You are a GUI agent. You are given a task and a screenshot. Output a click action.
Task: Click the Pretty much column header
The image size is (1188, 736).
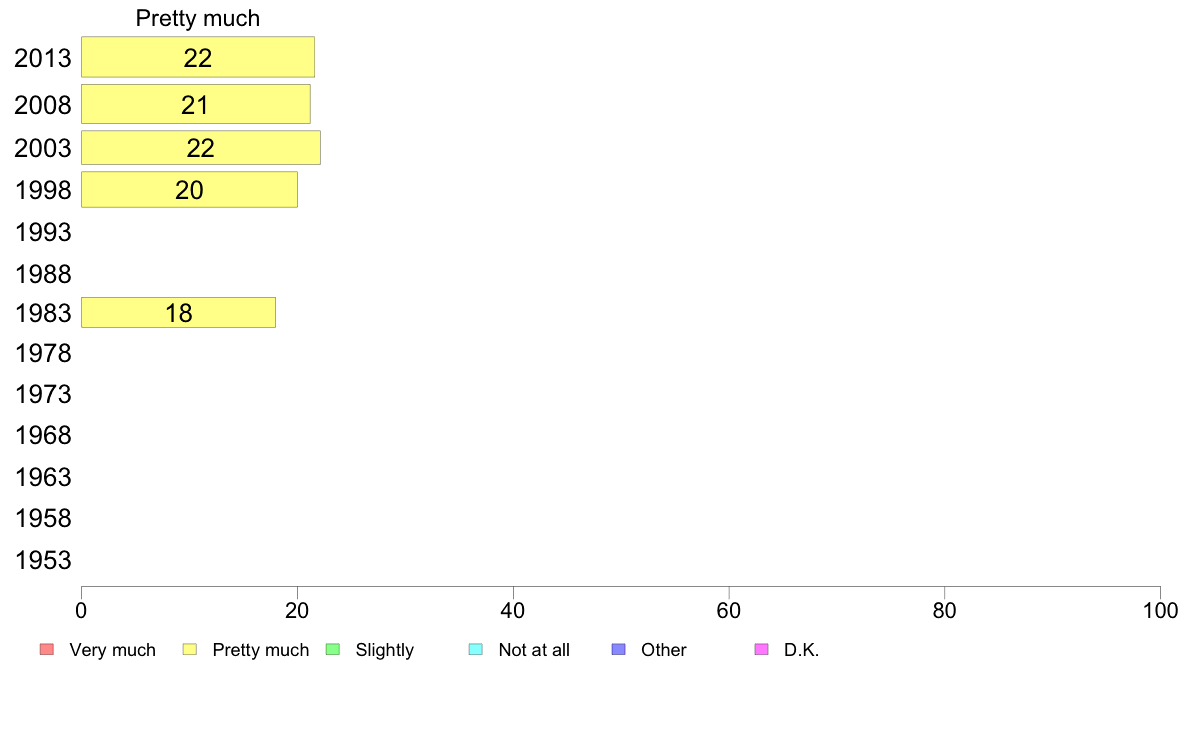(198, 18)
